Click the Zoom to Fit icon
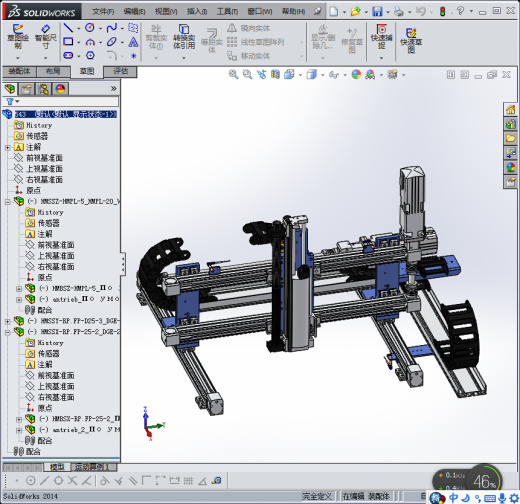The image size is (520, 504). click(x=233, y=74)
